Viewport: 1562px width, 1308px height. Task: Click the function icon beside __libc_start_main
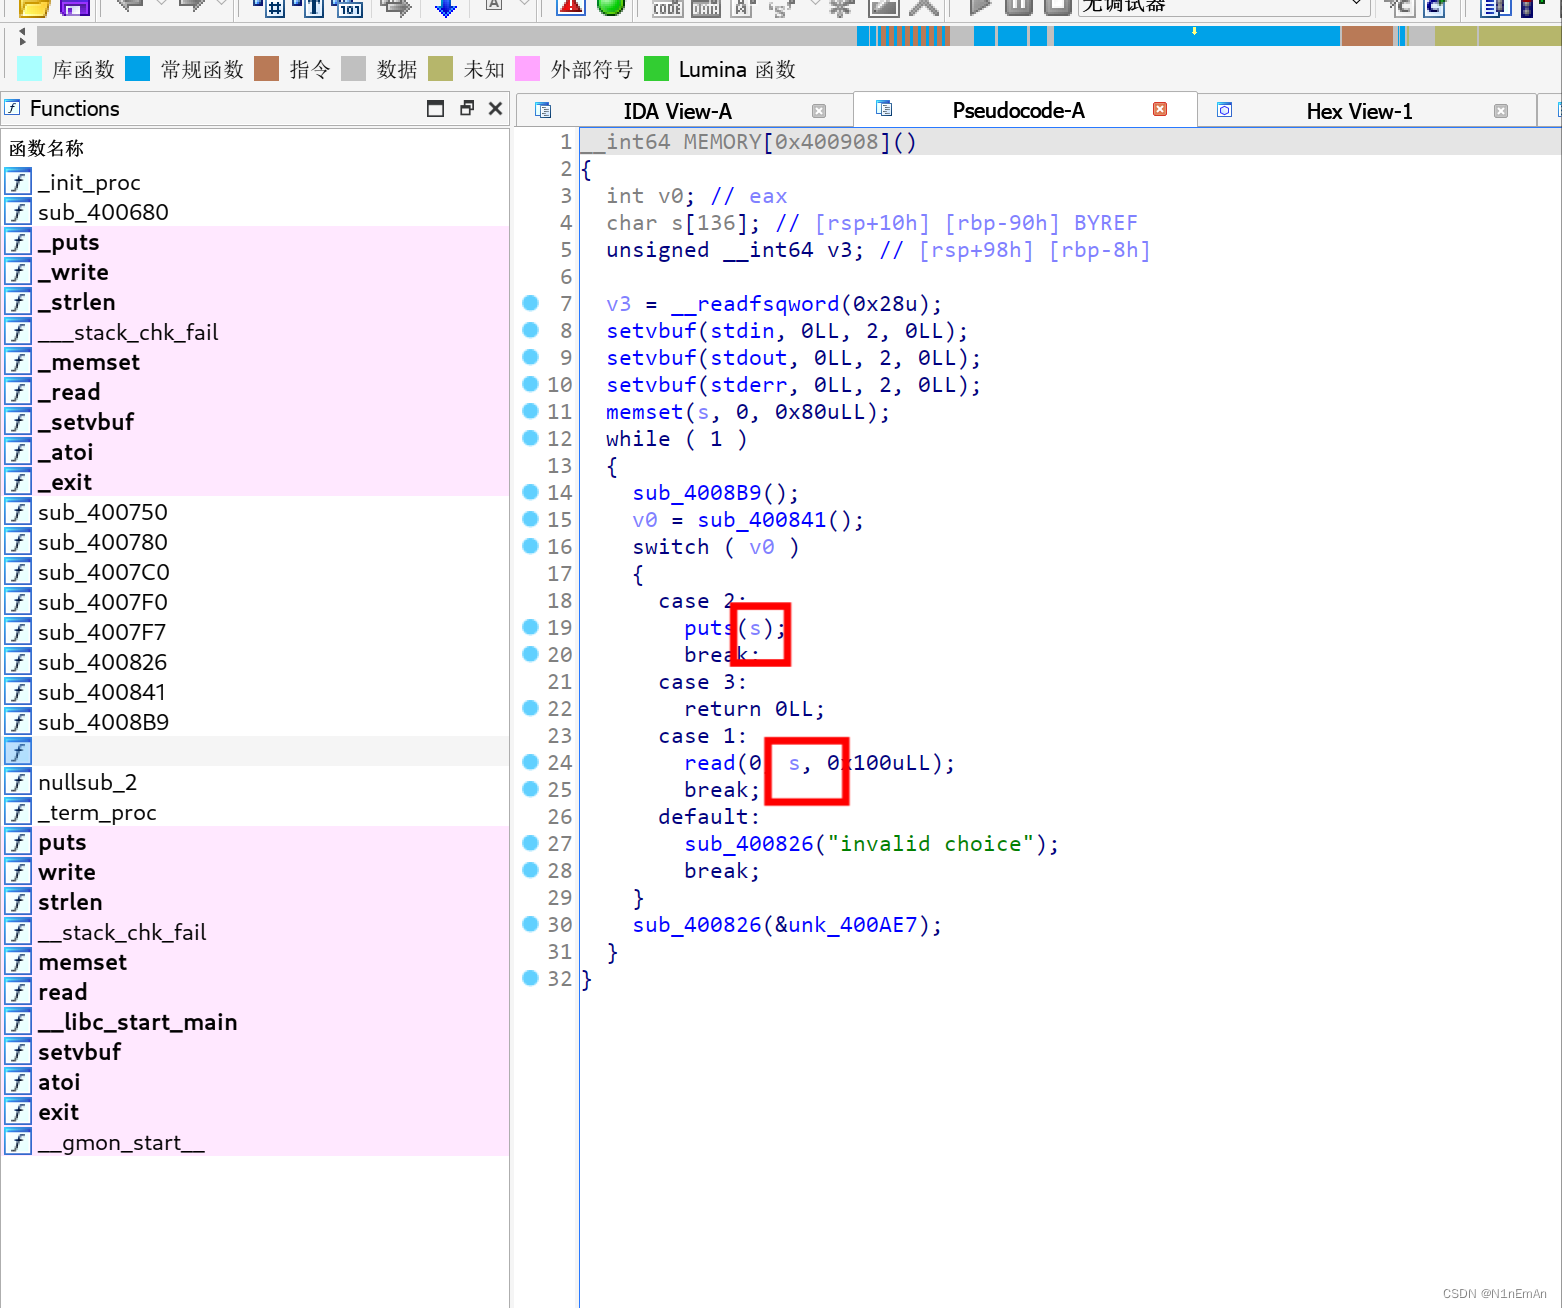click(18, 1022)
